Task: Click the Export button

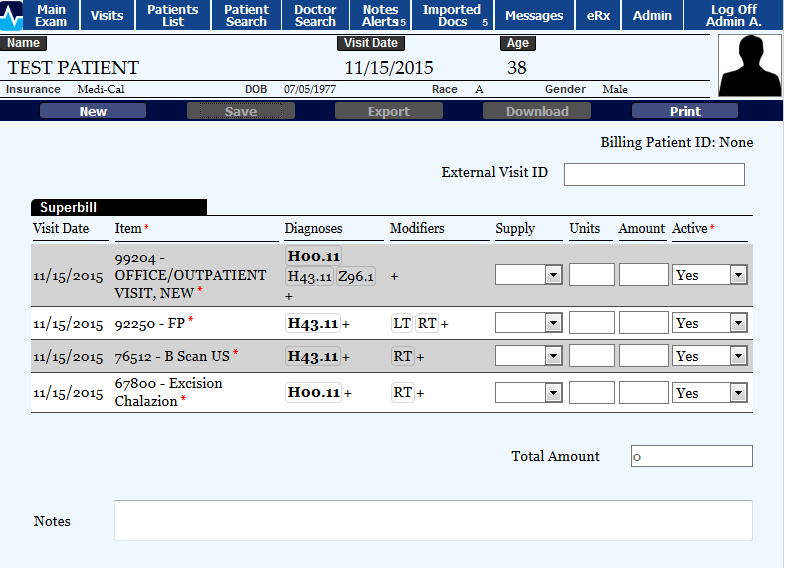Action: click(388, 111)
